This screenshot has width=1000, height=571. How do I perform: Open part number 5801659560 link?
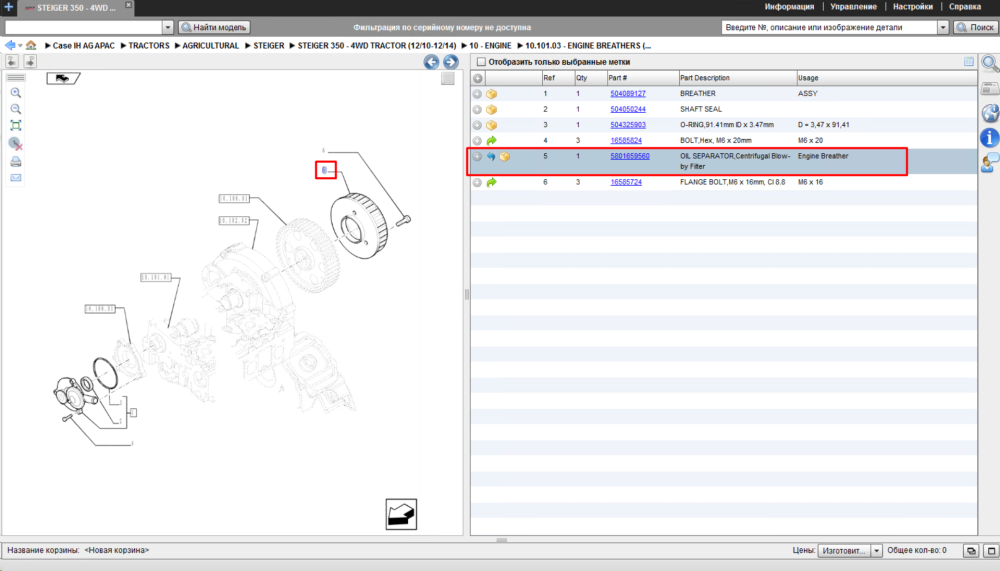(x=629, y=156)
